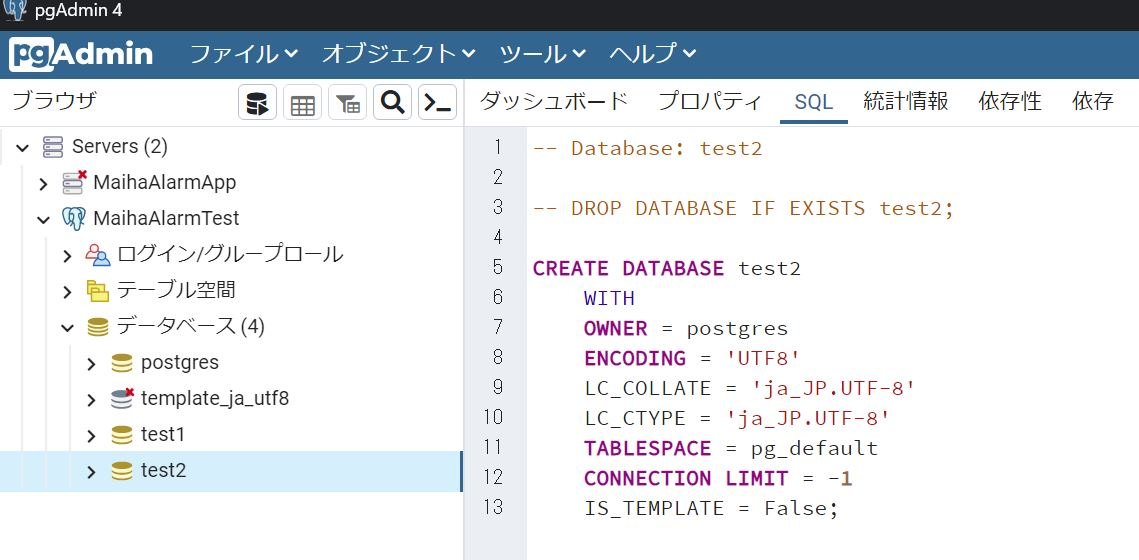
Task: Click the Filtered Rows toolbar icon
Action: point(347,102)
